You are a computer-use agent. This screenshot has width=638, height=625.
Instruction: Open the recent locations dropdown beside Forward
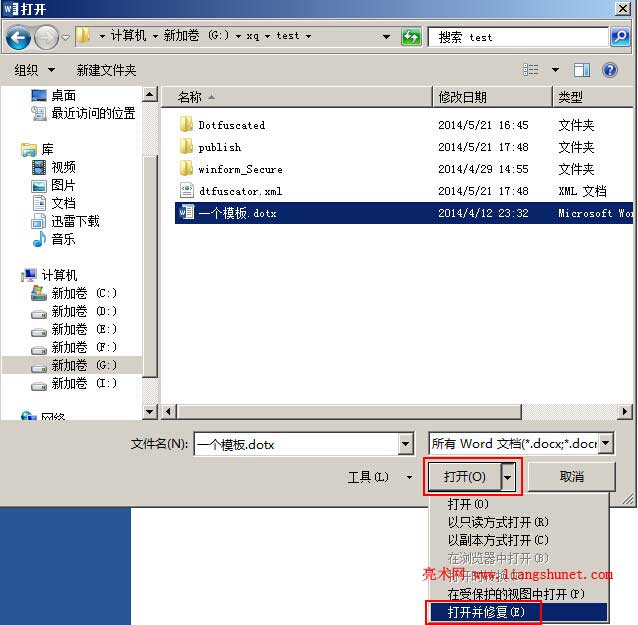(x=66, y=37)
